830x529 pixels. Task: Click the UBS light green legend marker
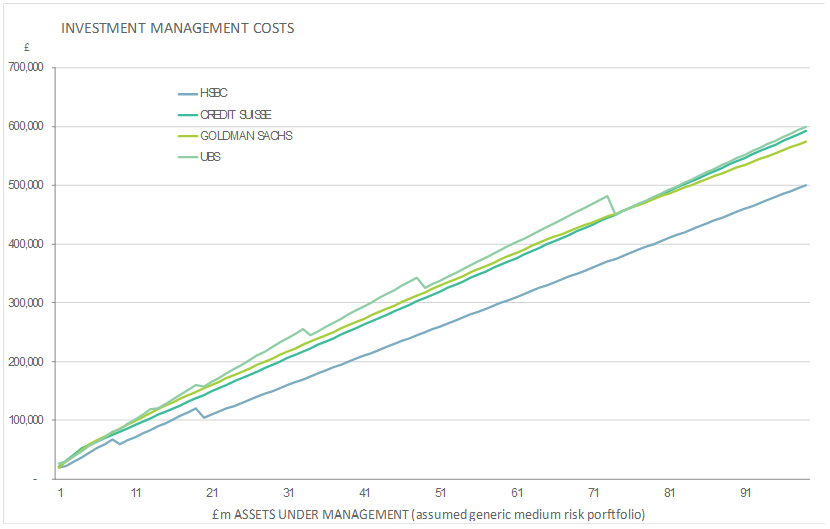[x=186, y=156]
